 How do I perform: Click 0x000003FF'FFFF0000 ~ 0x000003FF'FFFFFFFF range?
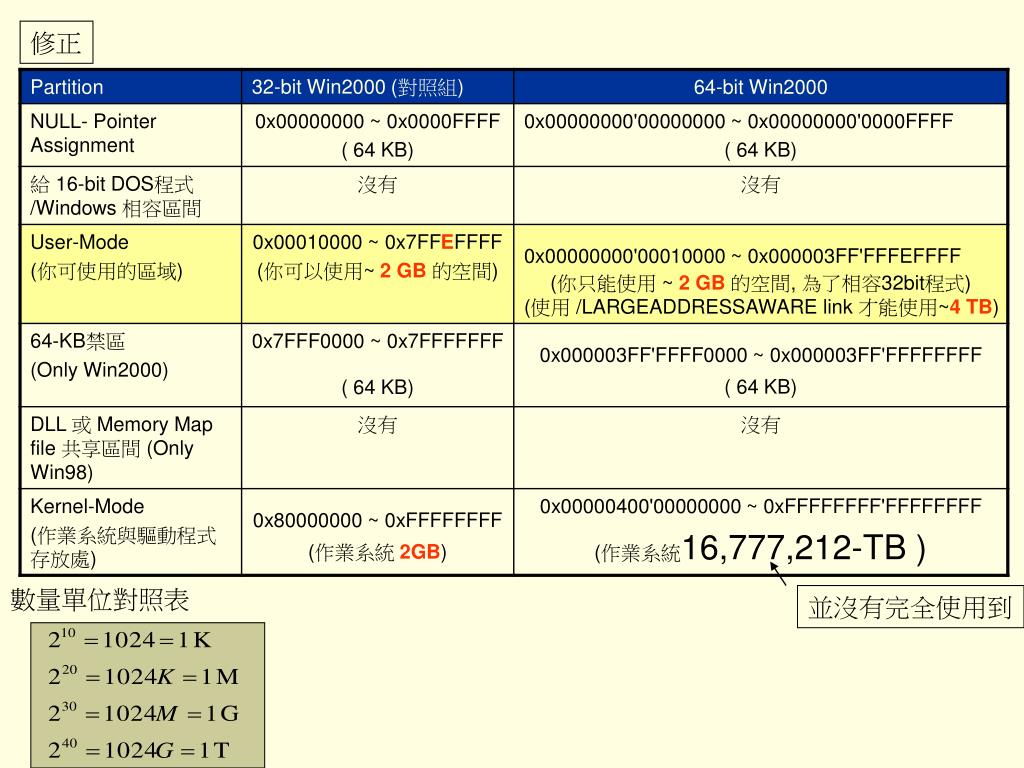(760, 355)
